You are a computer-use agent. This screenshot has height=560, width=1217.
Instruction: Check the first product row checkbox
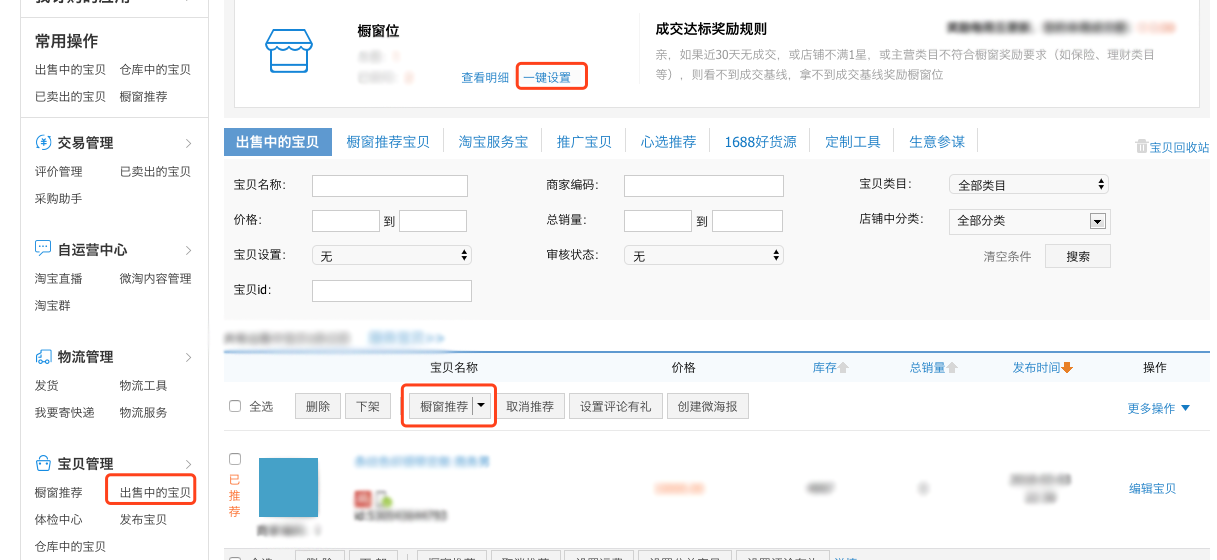click(235, 459)
